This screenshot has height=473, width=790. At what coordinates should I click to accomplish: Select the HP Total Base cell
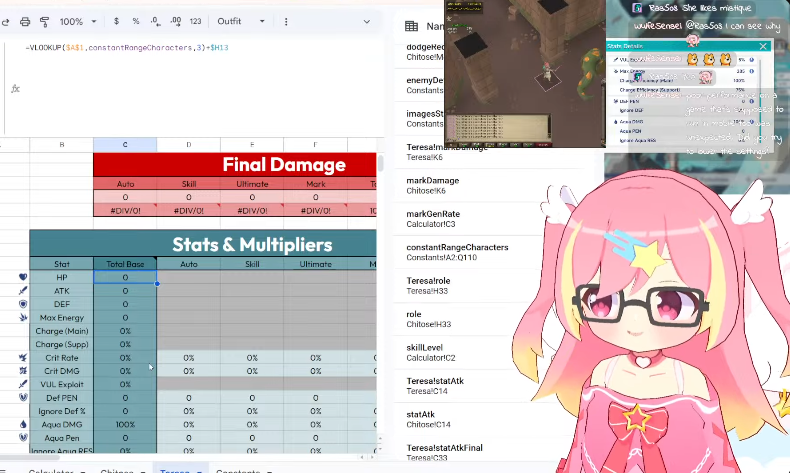[x=125, y=277]
